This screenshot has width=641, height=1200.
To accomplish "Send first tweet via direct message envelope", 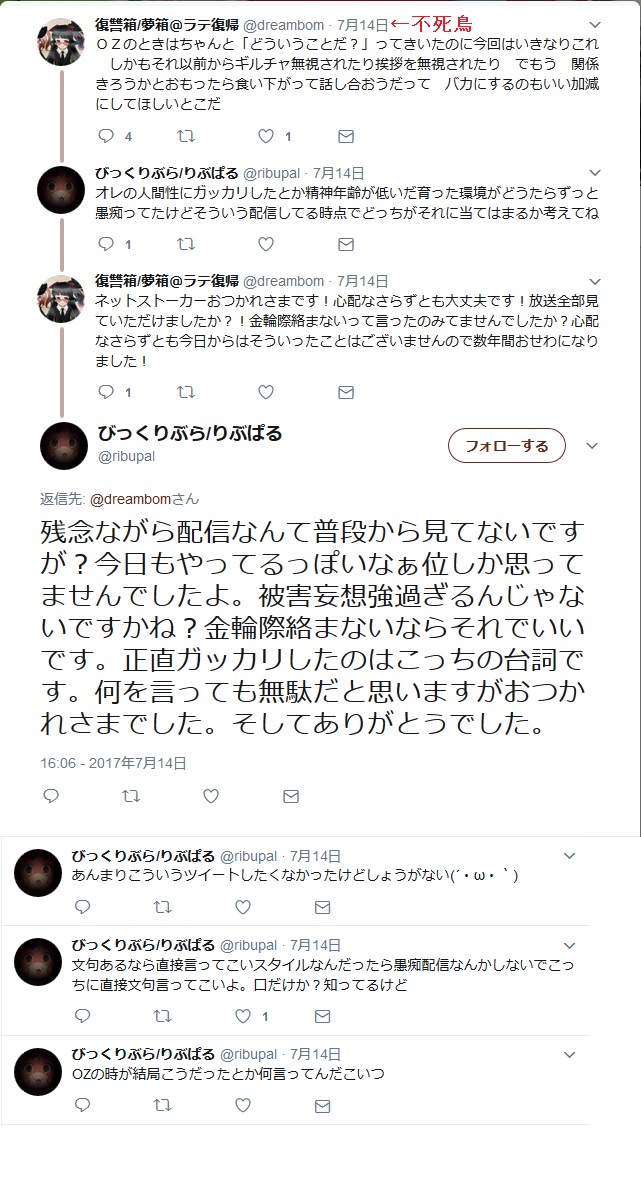I will [346, 136].
